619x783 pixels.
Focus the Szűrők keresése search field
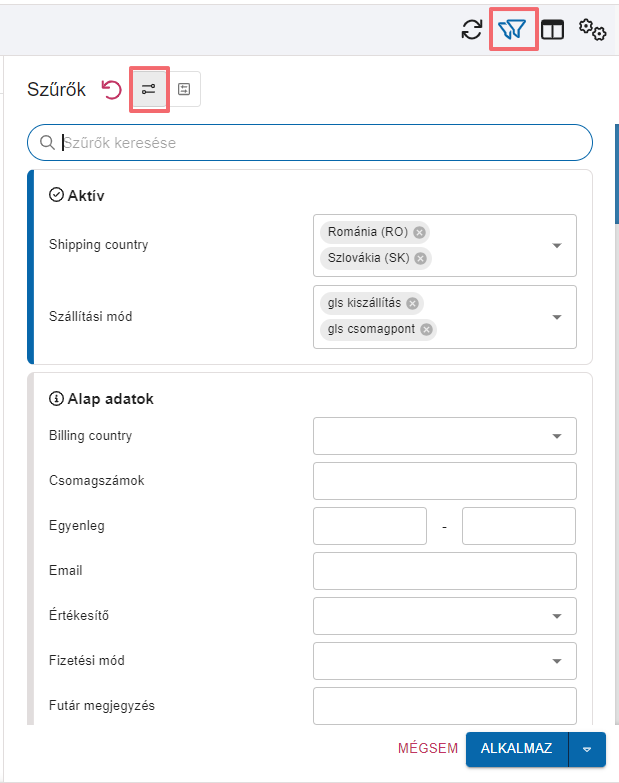tap(310, 143)
